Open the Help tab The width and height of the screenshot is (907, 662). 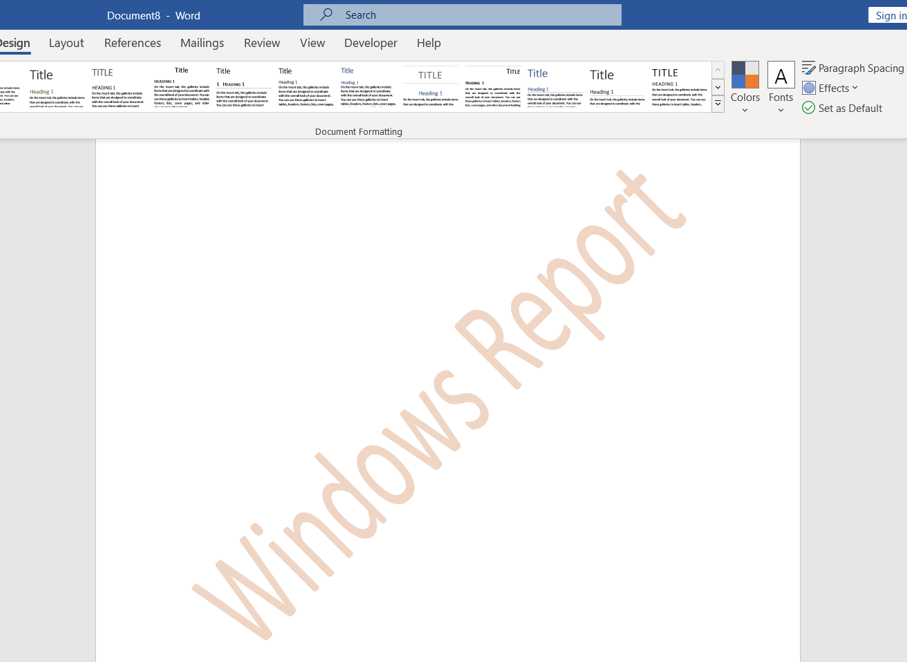tap(429, 43)
